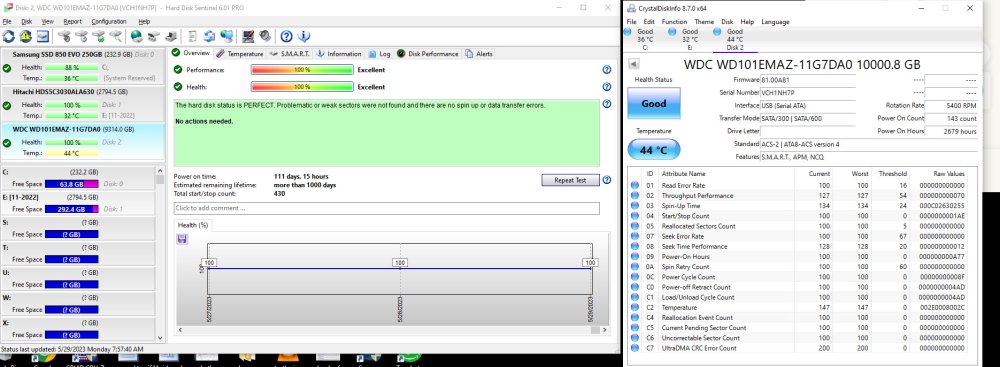Open Language menu in CrystalDiskInfo
The height and width of the screenshot is (367, 1000).
pos(775,22)
